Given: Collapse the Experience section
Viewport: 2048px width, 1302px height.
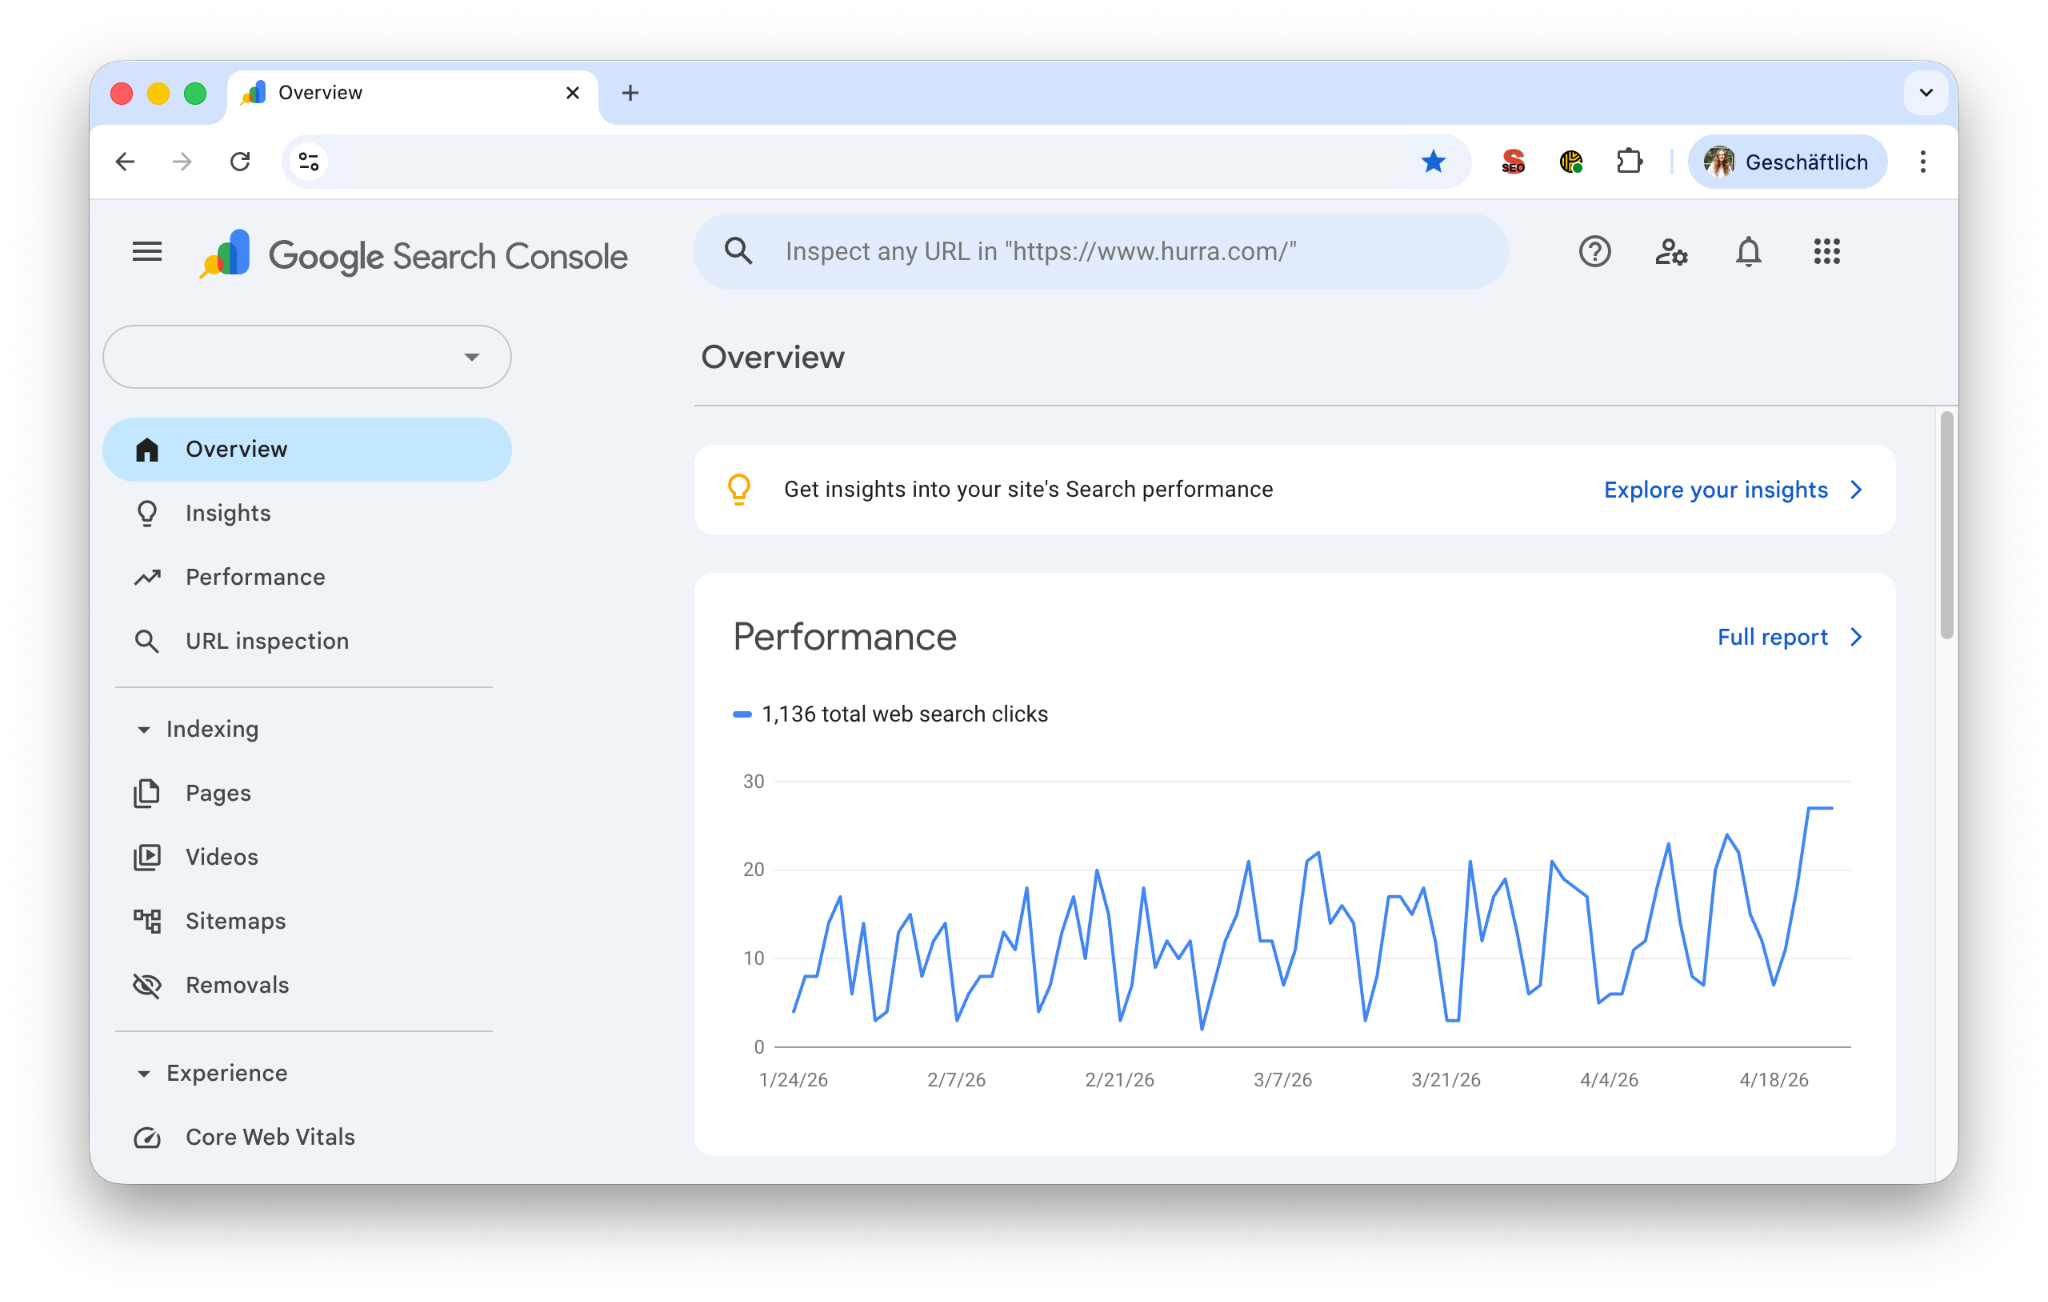Looking at the screenshot, I should pyautogui.click(x=145, y=1073).
